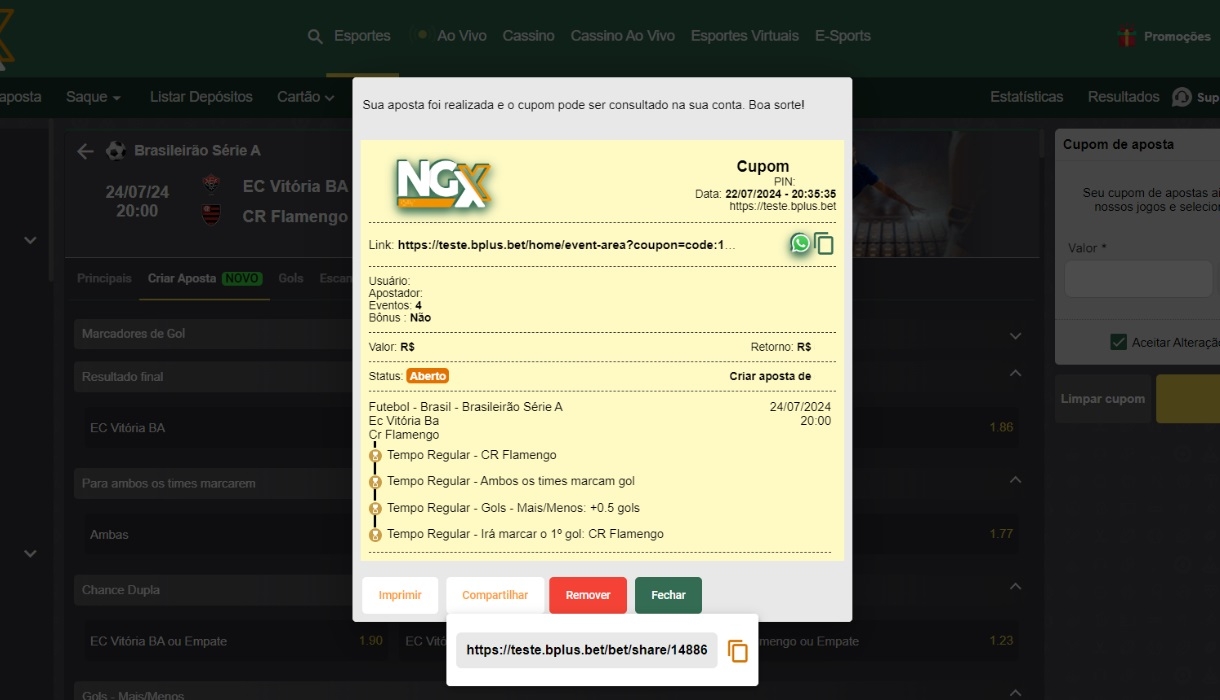Open the Promoções gift icon
This screenshot has width=1220, height=700.
(1127, 37)
